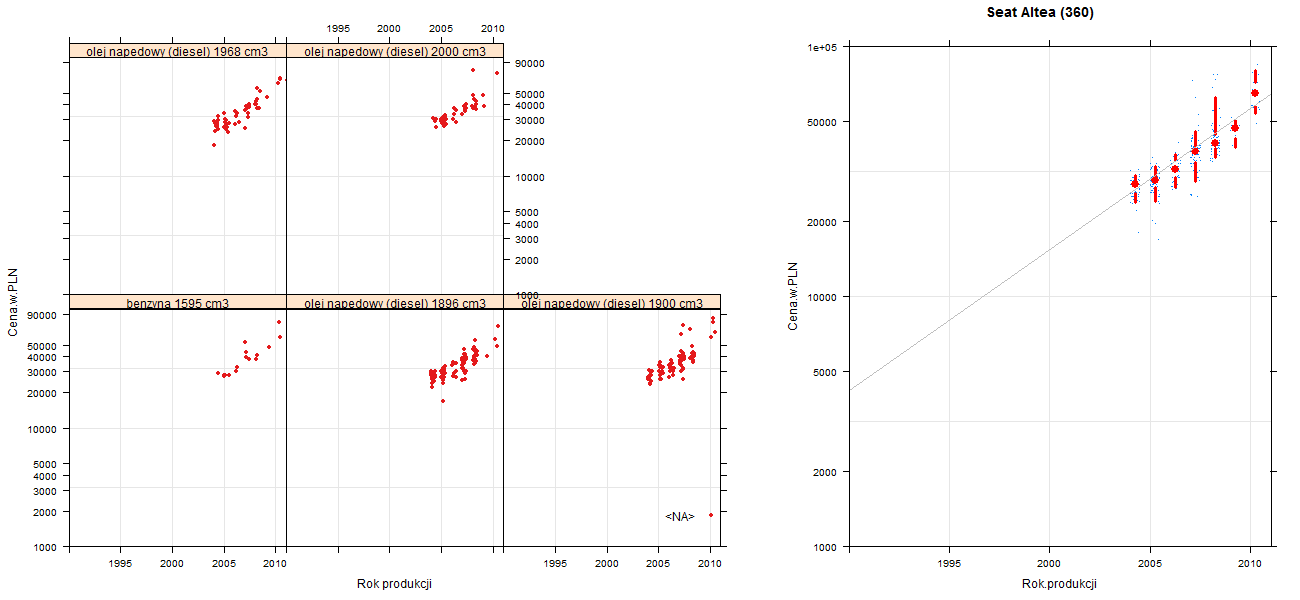
Task: Click '2005' tick below the benzyna panel
Action: click(224, 564)
